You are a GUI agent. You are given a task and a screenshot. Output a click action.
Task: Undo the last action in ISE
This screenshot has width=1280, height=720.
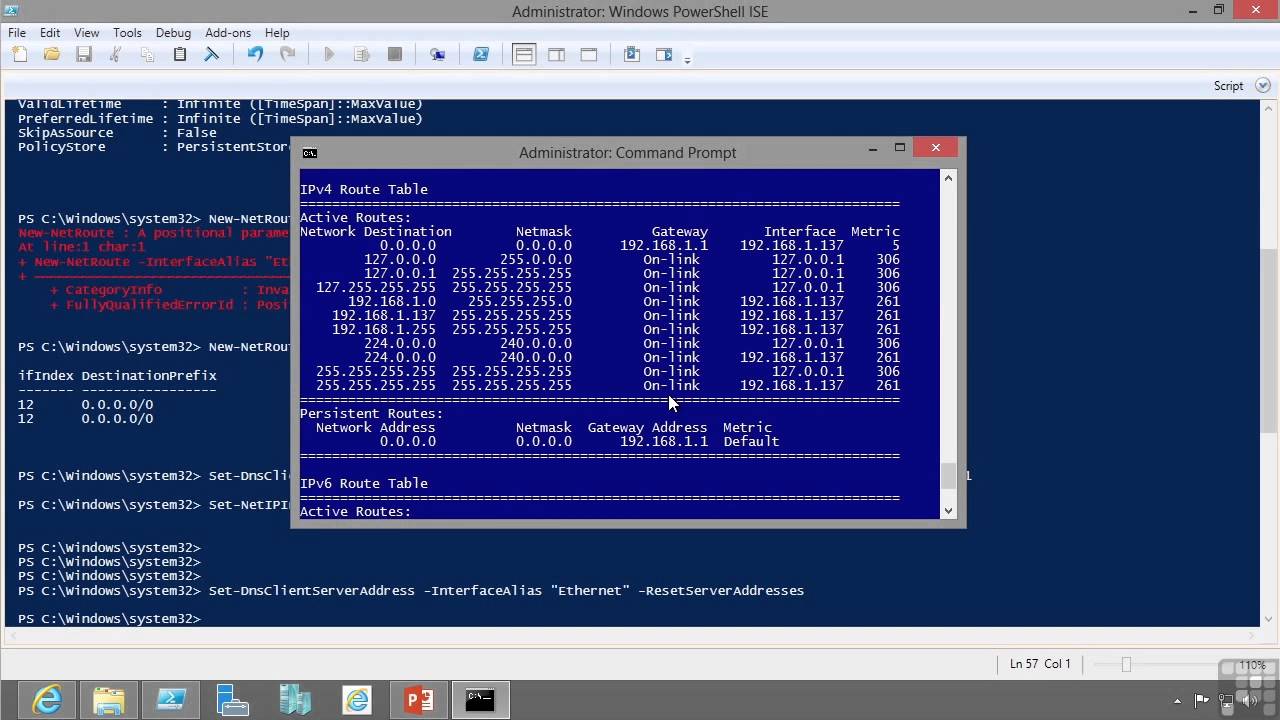pyautogui.click(x=255, y=55)
